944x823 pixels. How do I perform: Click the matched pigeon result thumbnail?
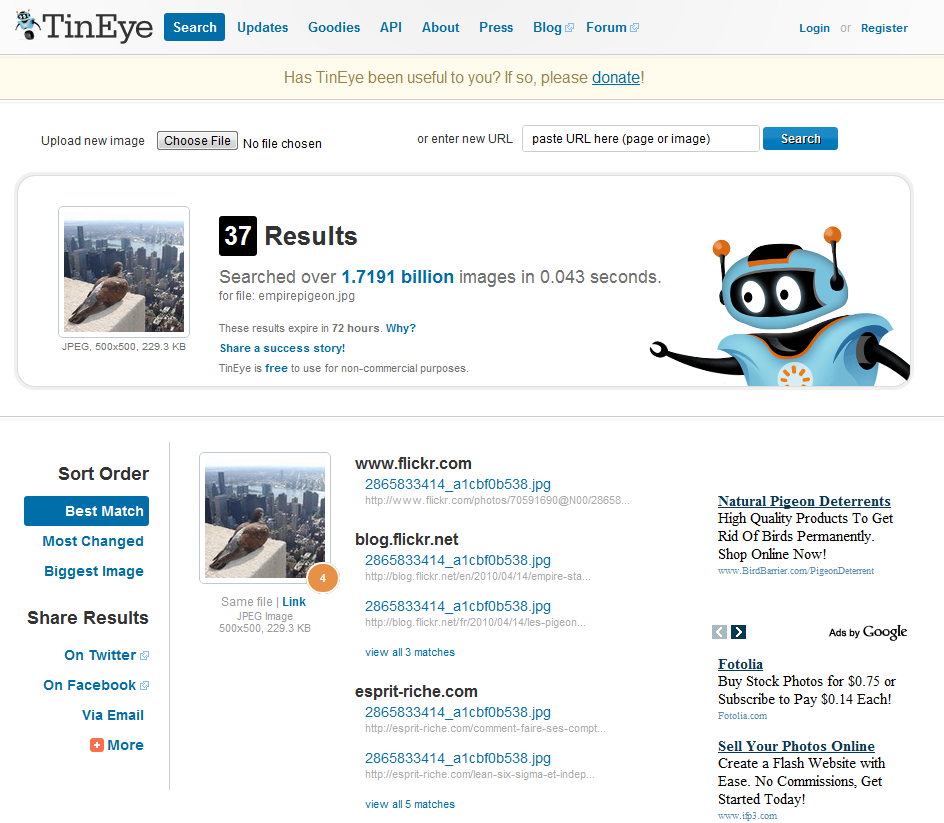tap(265, 518)
